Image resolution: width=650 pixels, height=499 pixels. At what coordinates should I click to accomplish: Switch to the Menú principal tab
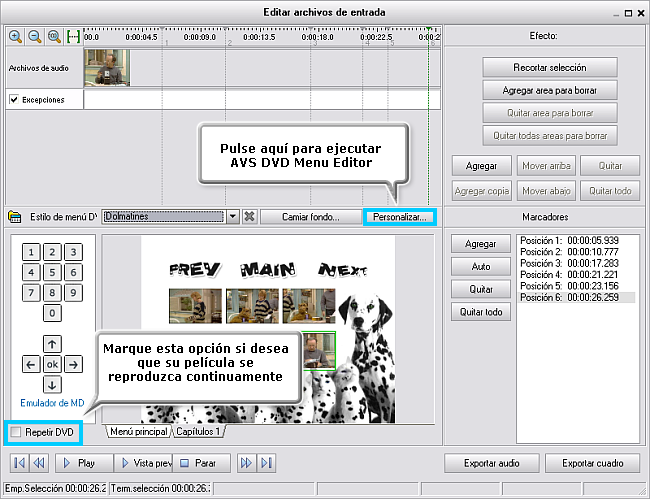click(x=138, y=431)
